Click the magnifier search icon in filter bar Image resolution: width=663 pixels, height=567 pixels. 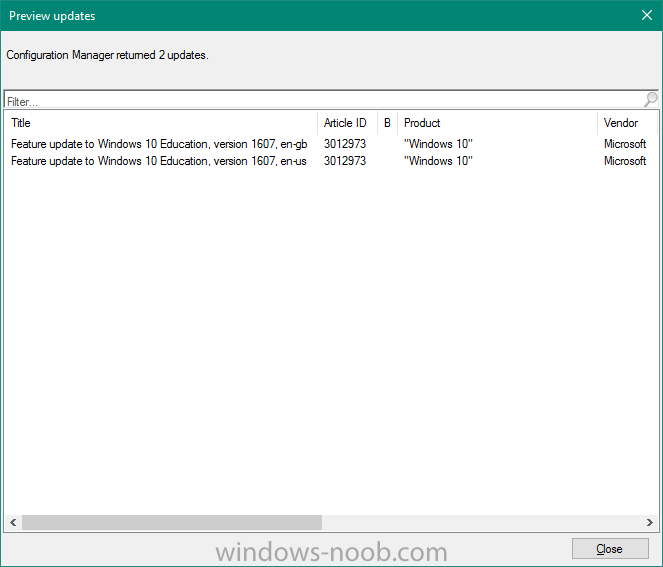pyautogui.click(x=651, y=100)
